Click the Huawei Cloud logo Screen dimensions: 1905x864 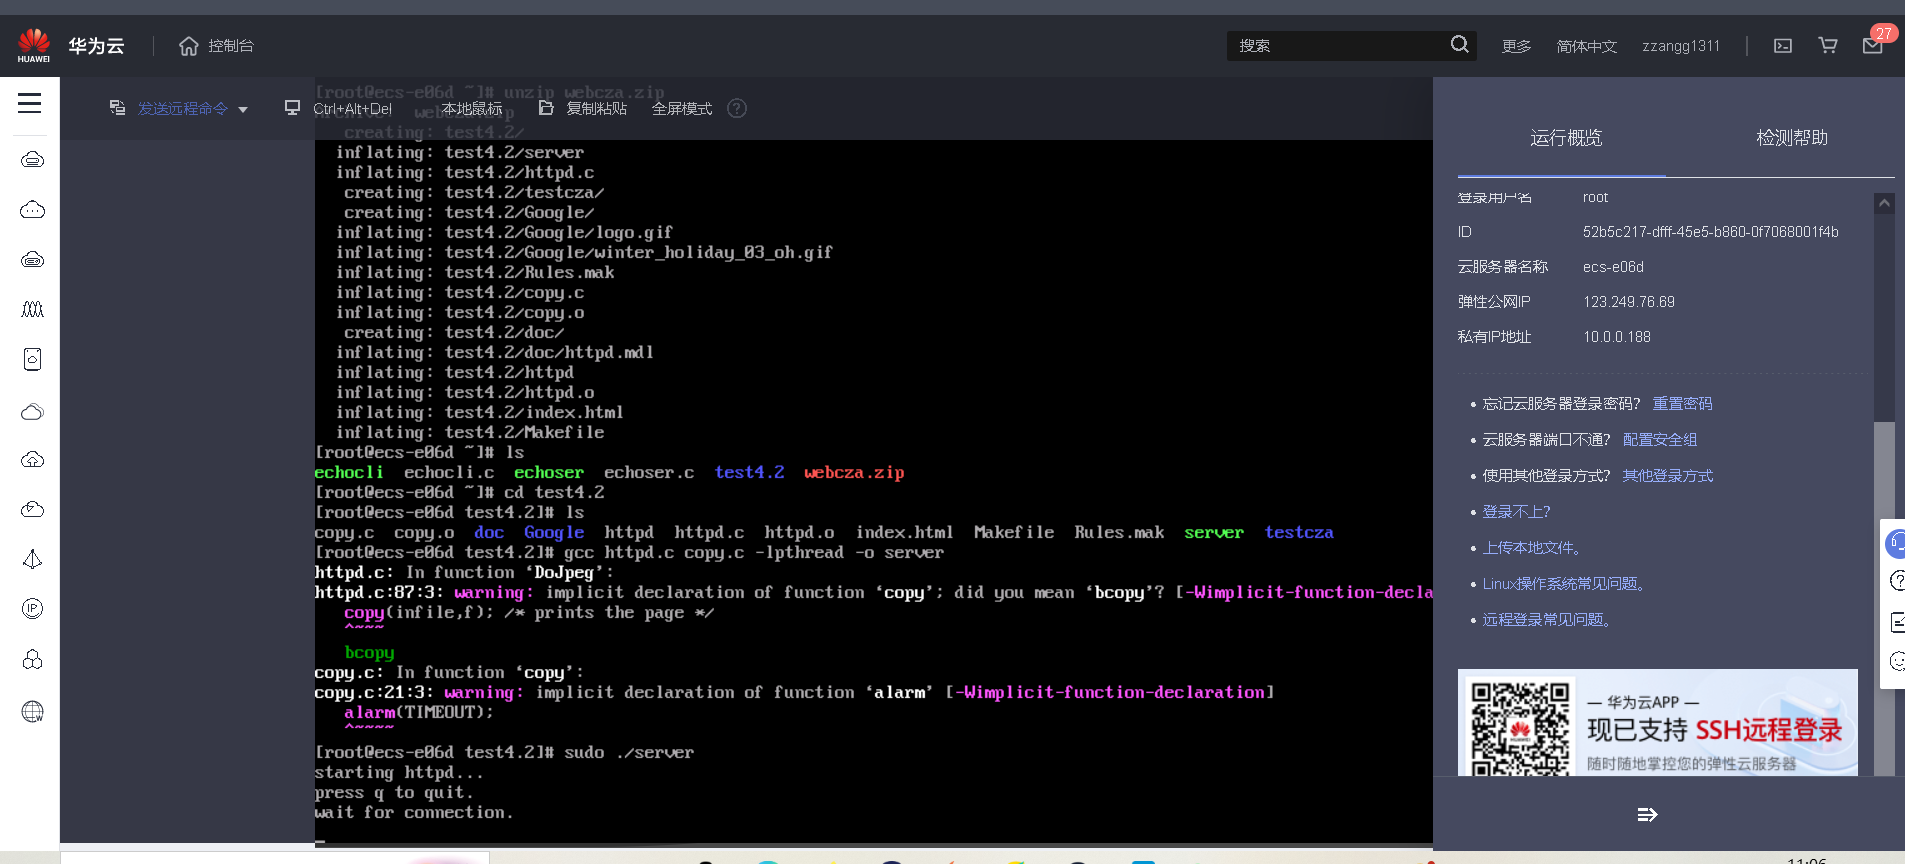coord(33,45)
